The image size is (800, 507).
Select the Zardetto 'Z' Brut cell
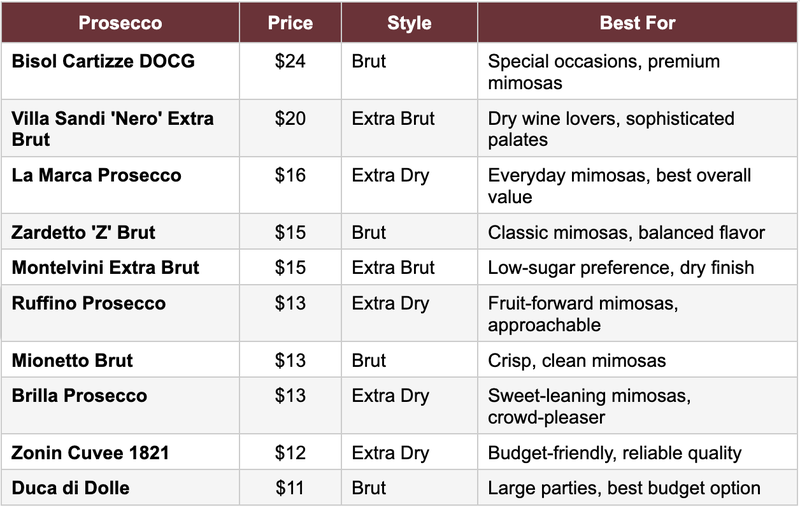84,233
